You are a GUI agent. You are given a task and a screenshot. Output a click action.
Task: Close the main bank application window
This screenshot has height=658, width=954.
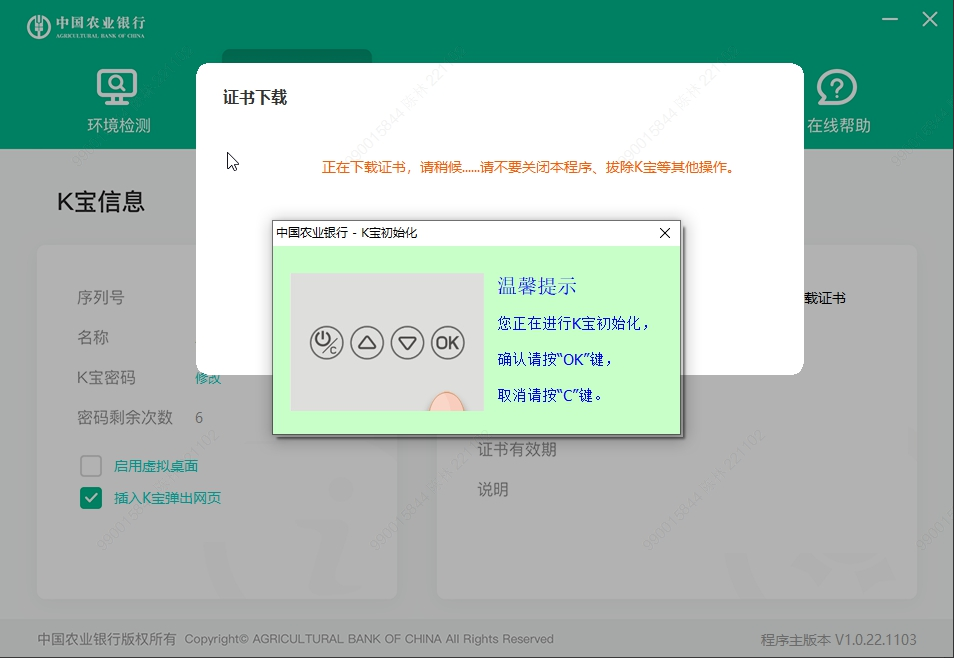coord(930,19)
